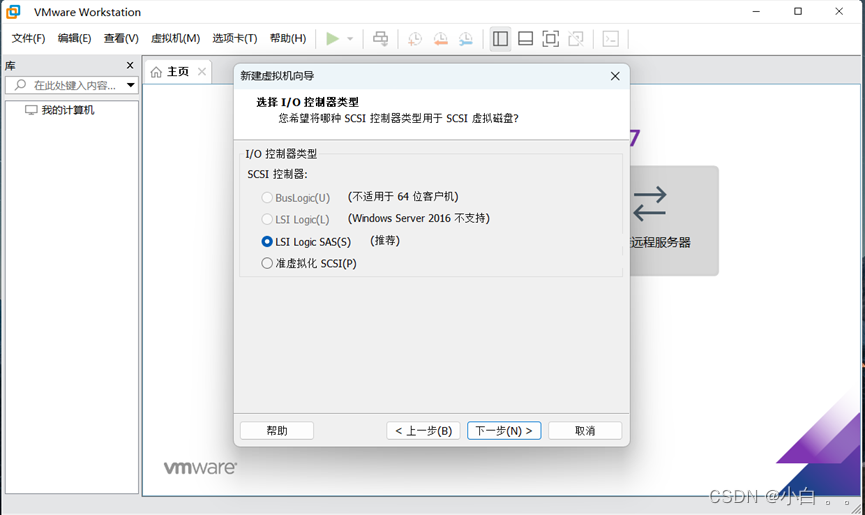The image size is (865, 515).
Task: Expand the library search dropdown arrow
Action: pos(131,85)
